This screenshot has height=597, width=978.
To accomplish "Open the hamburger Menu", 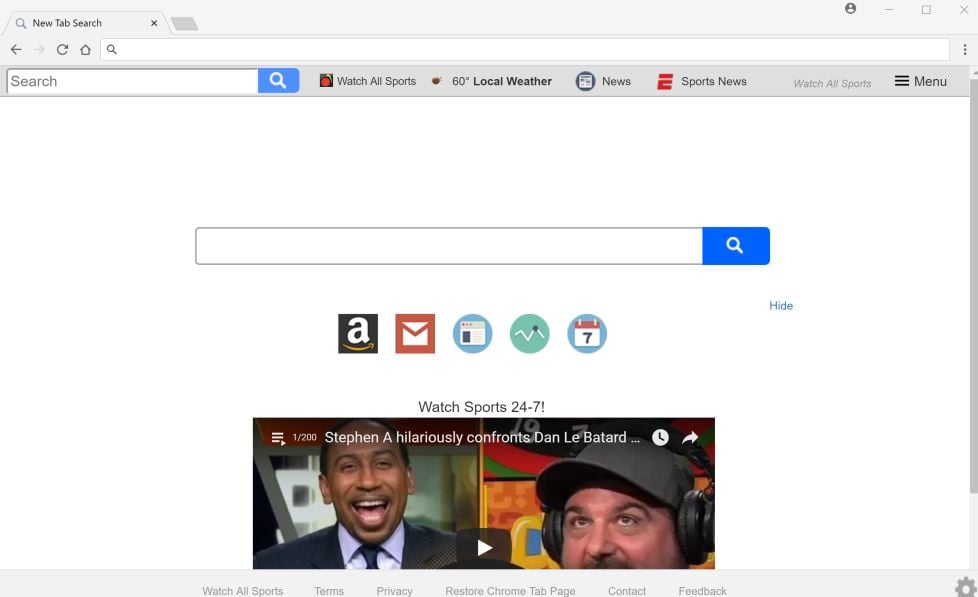I will (x=919, y=80).
